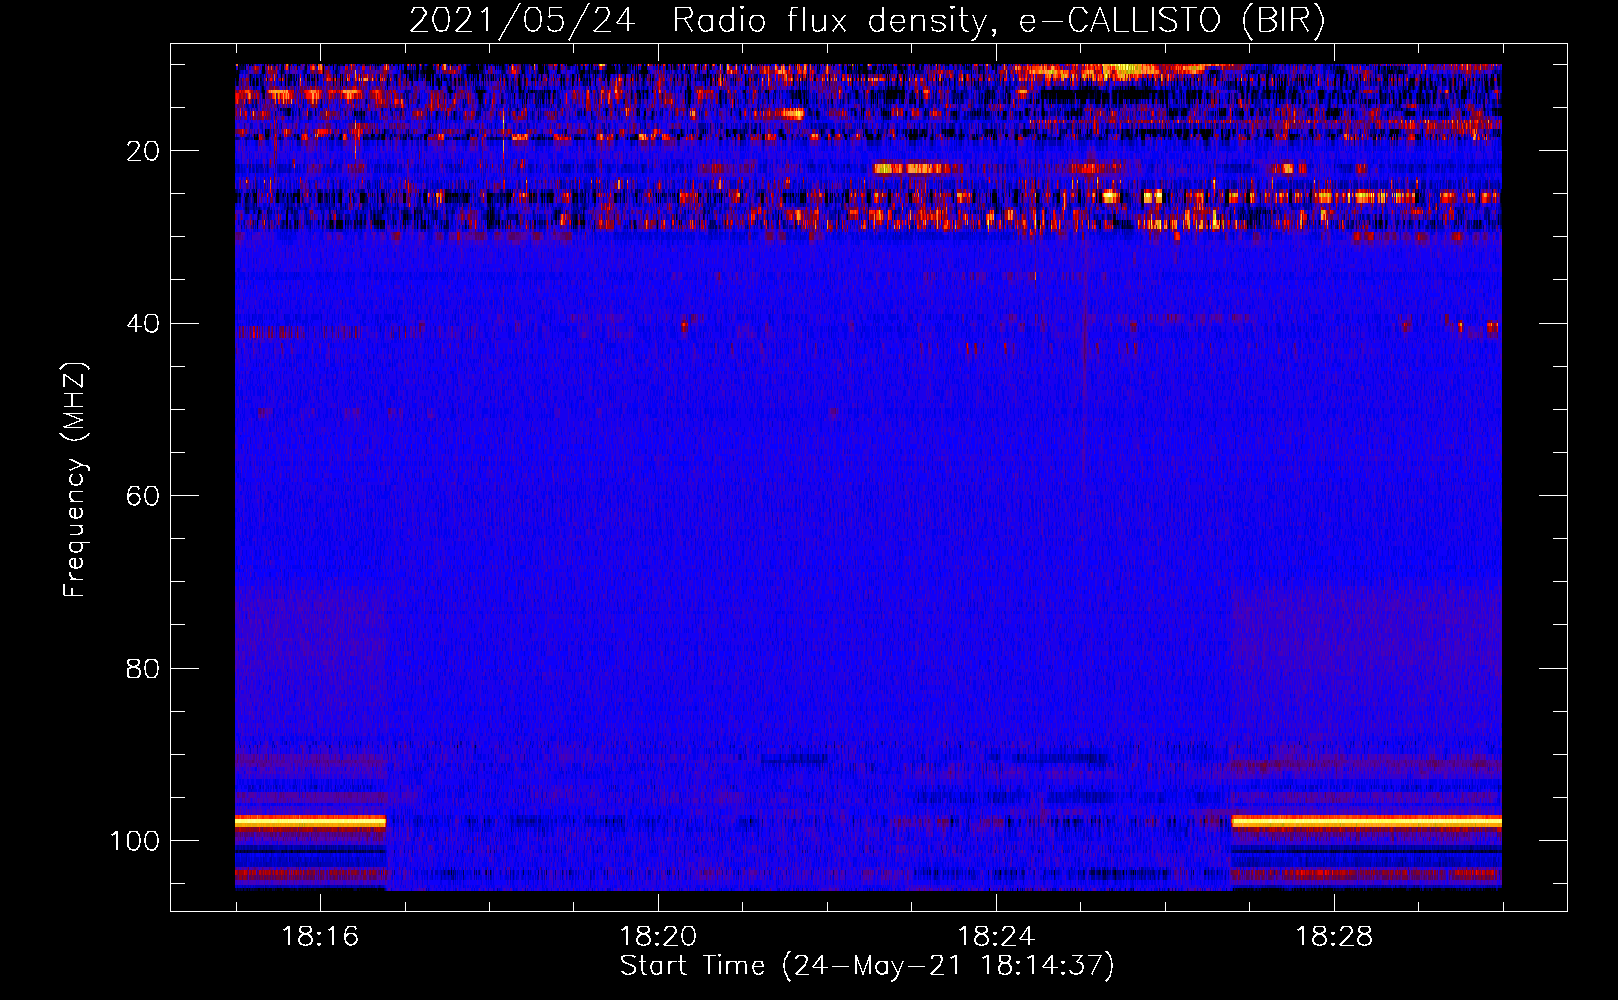The width and height of the screenshot is (1618, 1000).
Task: Click the "Frequency (MHZ)" axis label
Action: pyautogui.click(x=75, y=479)
